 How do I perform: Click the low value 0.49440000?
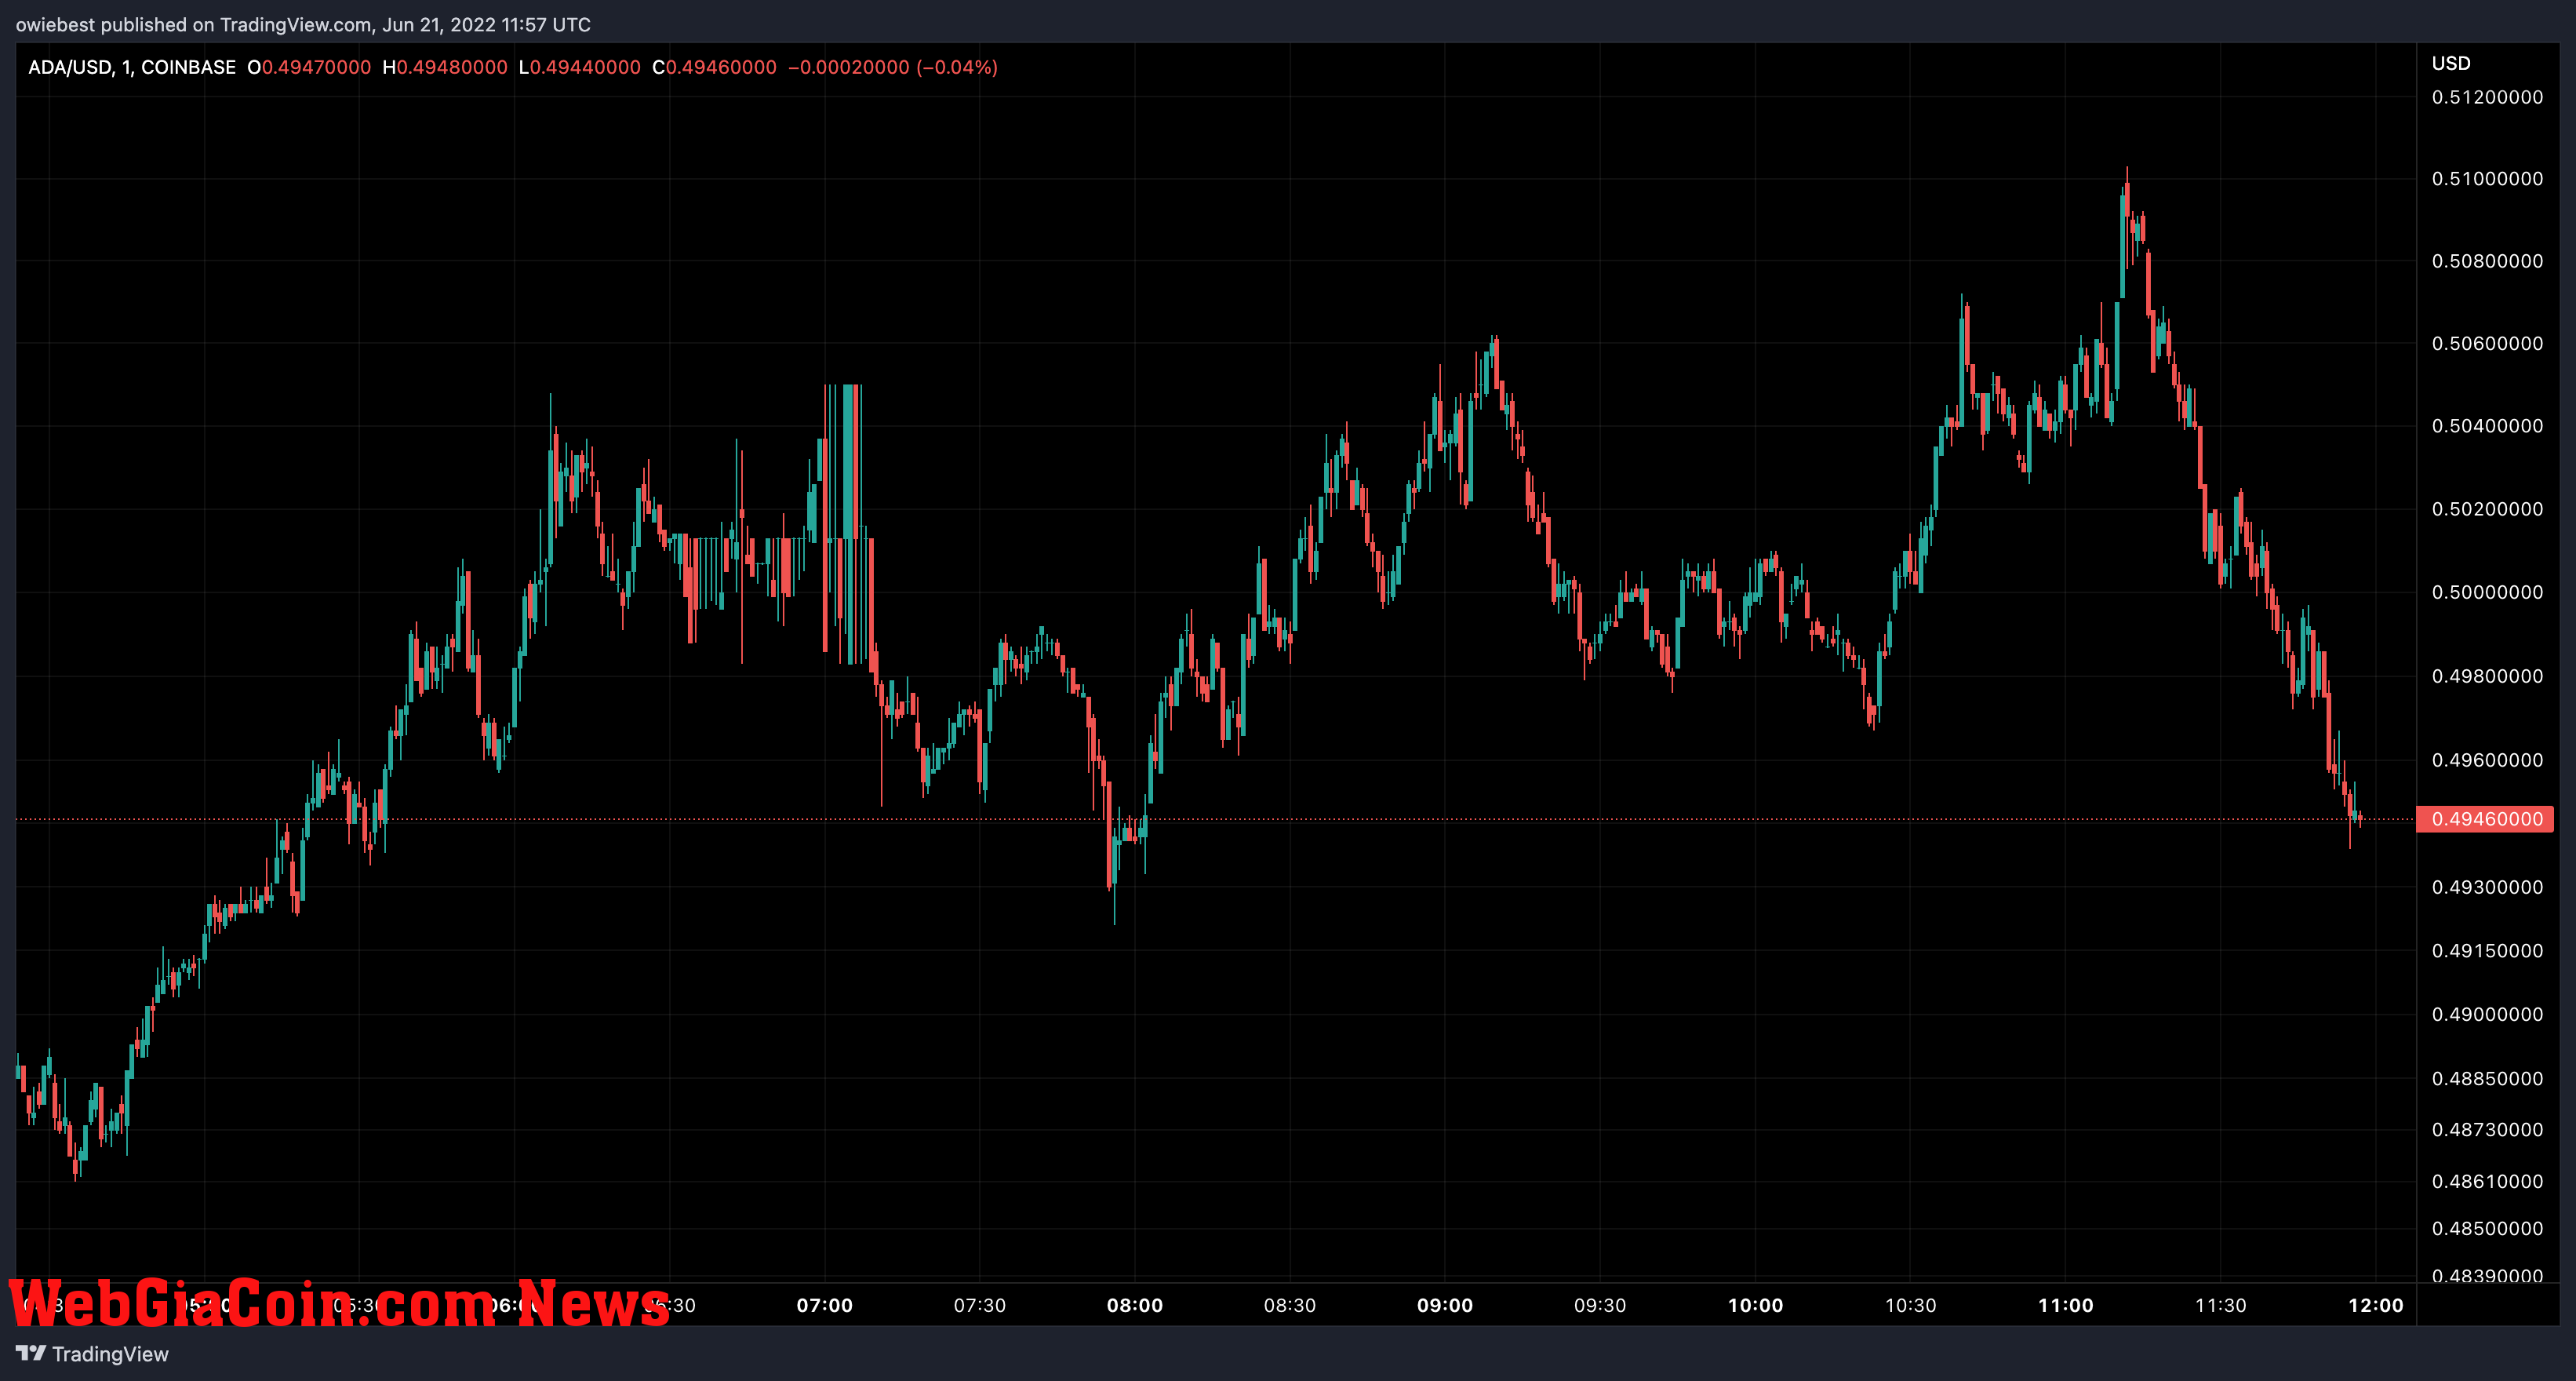pos(585,67)
